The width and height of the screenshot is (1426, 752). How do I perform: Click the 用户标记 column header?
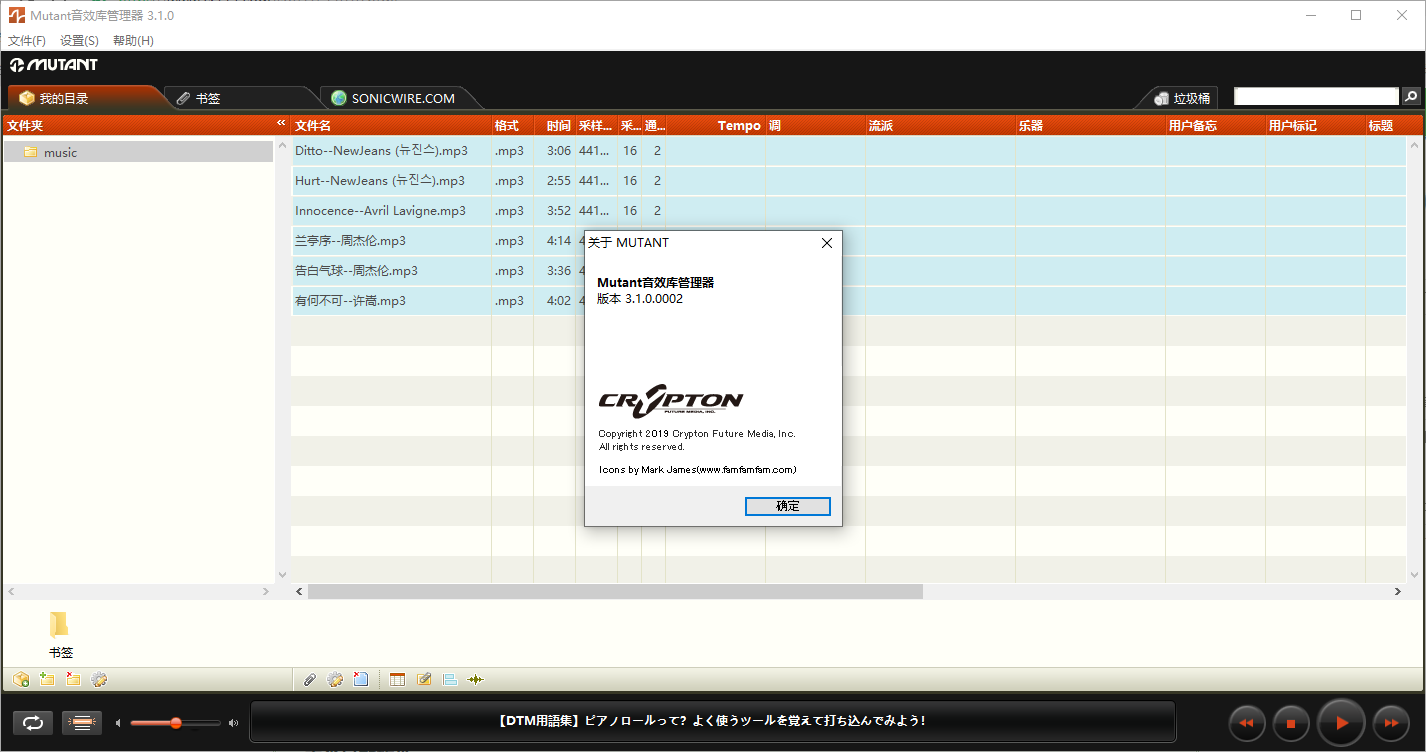(1315, 126)
